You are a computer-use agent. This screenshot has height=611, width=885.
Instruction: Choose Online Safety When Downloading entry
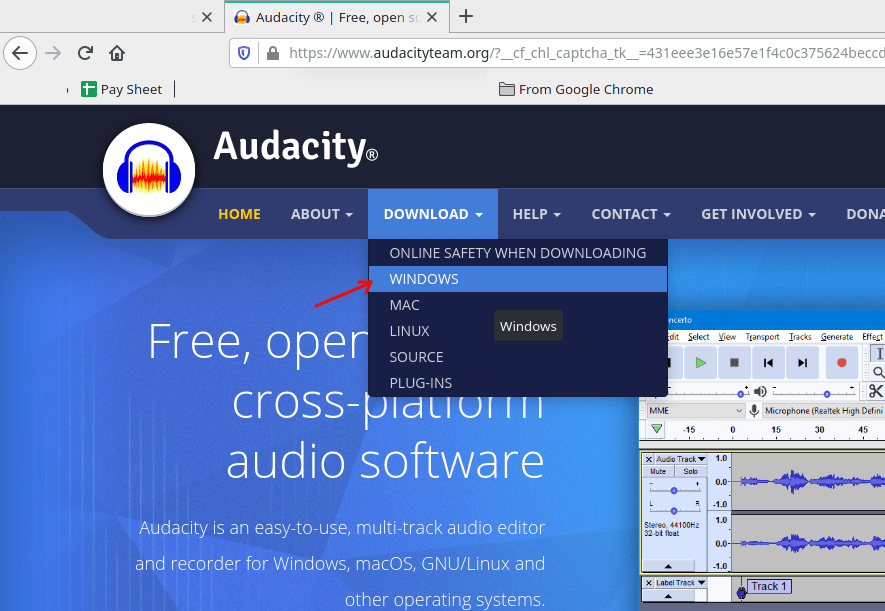click(x=518, y=253)
